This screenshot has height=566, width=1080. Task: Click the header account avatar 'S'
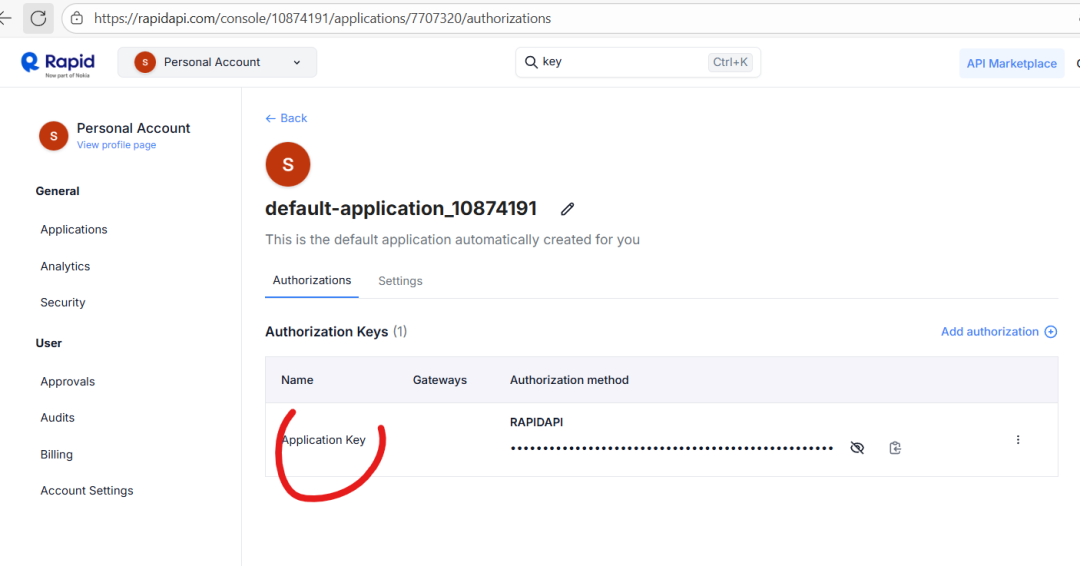point(145,62)
